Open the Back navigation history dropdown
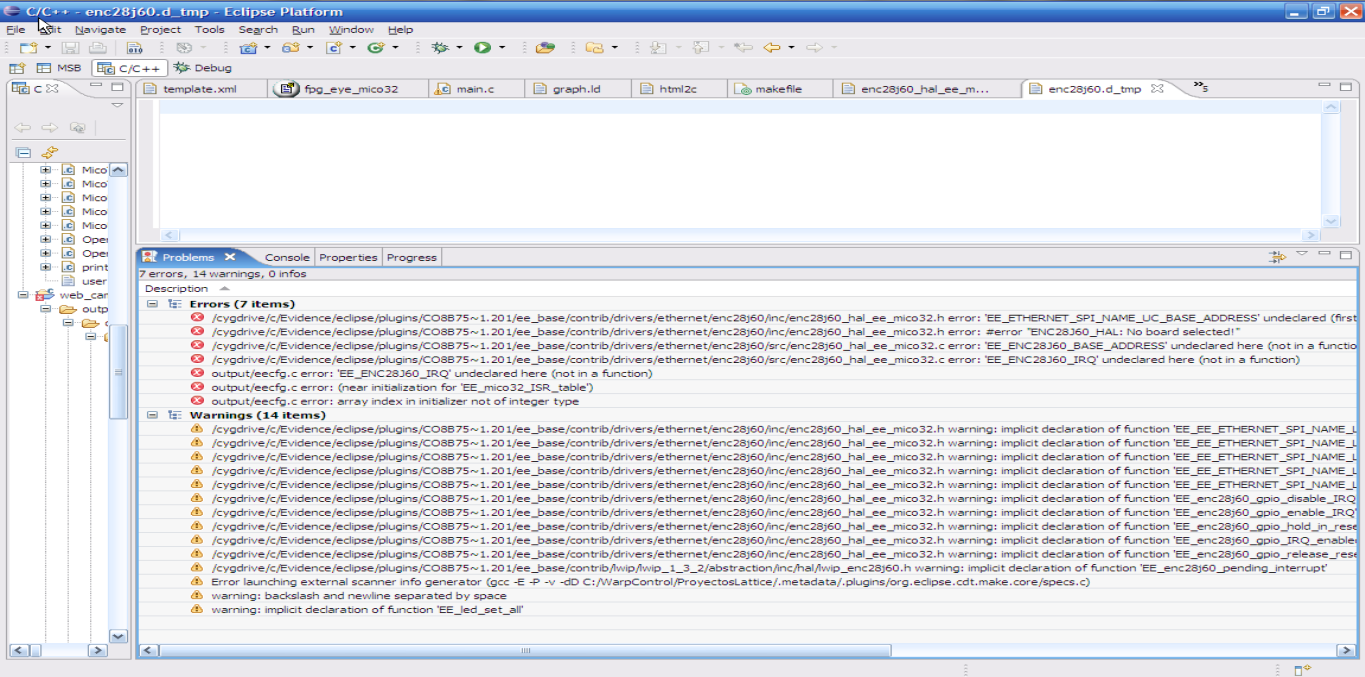 [791, 48]
